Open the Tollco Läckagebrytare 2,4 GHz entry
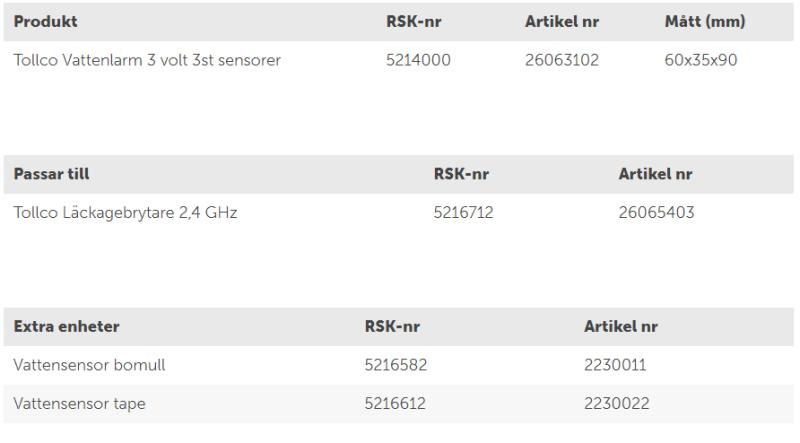The width and height of the screenshot is (800, 443). (125, 212)
